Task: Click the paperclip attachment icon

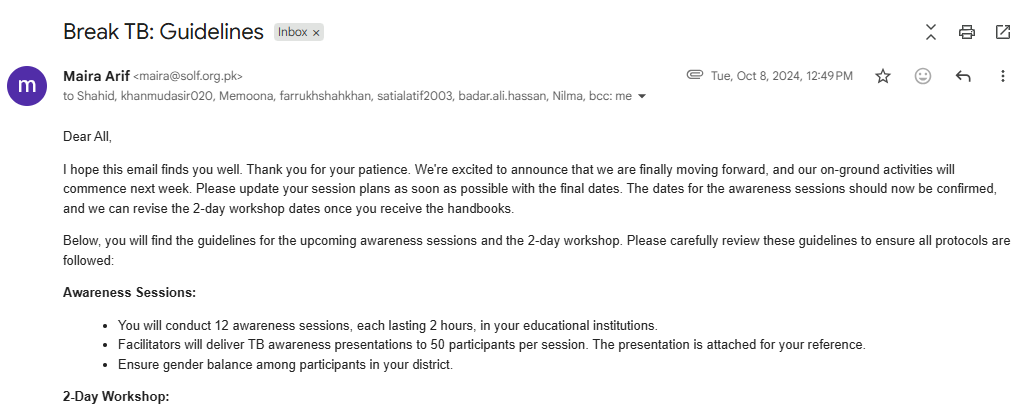Action: point(694,75)
